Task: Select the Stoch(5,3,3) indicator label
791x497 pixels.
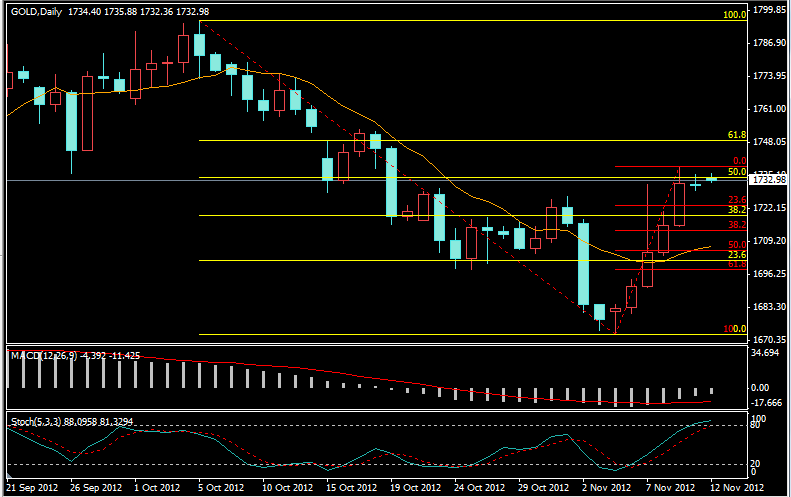Action: coord(36,422)
